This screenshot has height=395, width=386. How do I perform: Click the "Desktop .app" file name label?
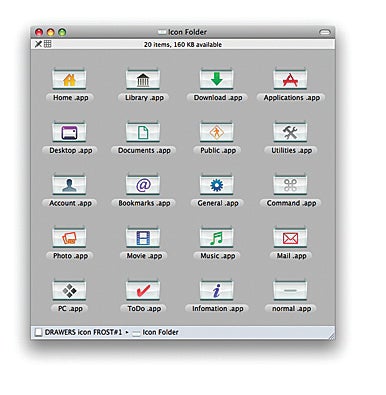coord(70,150)
